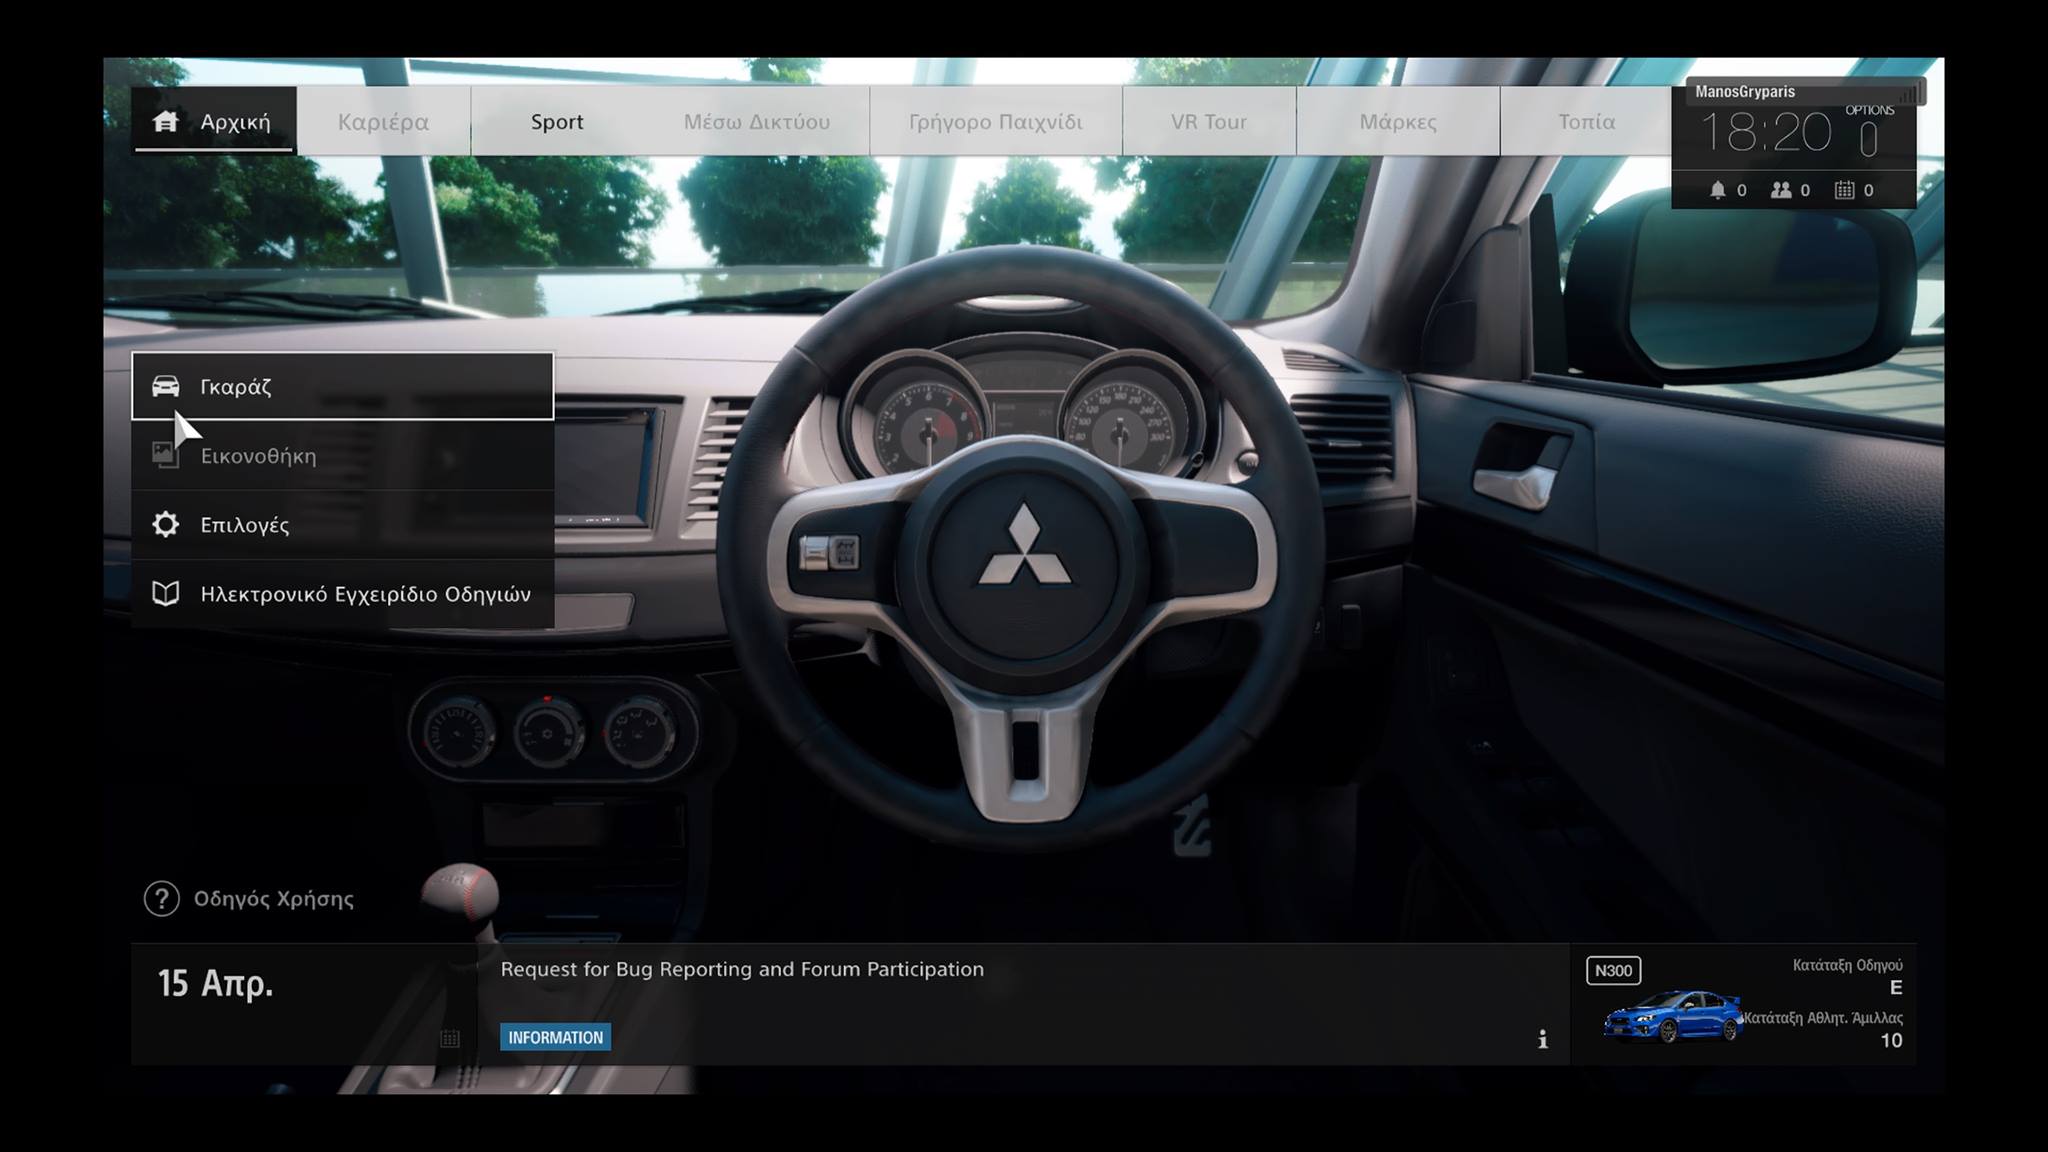This screenshot has width=2048, height=1152.
Task: Open ManosGryparis profile name
Action: point(1745,91)
